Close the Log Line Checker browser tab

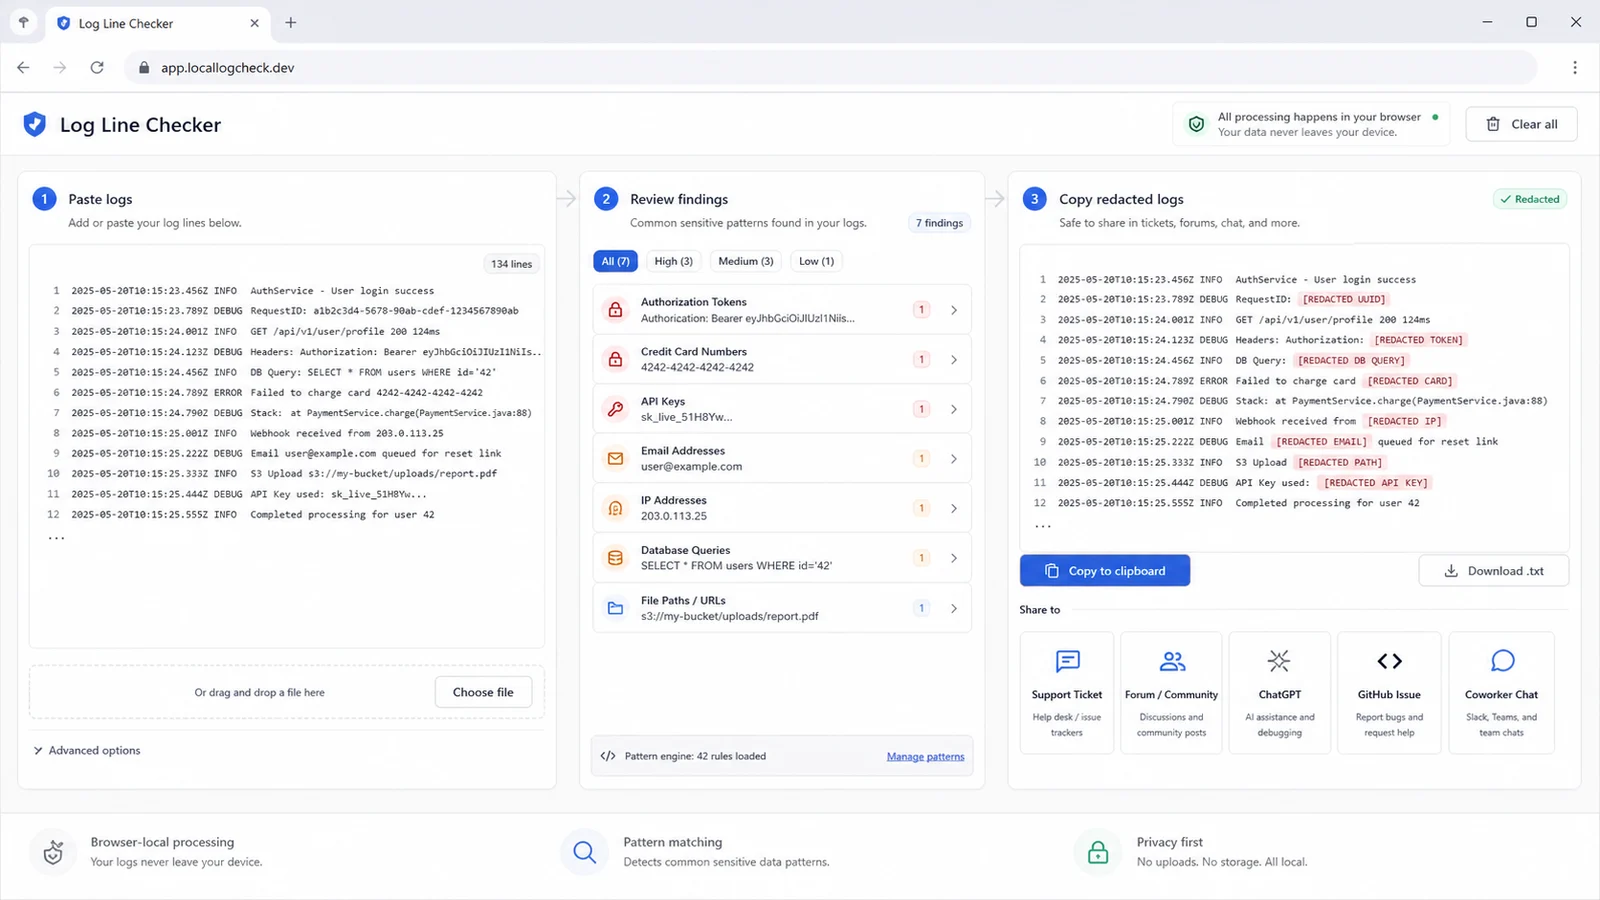[x=254, y=23]
